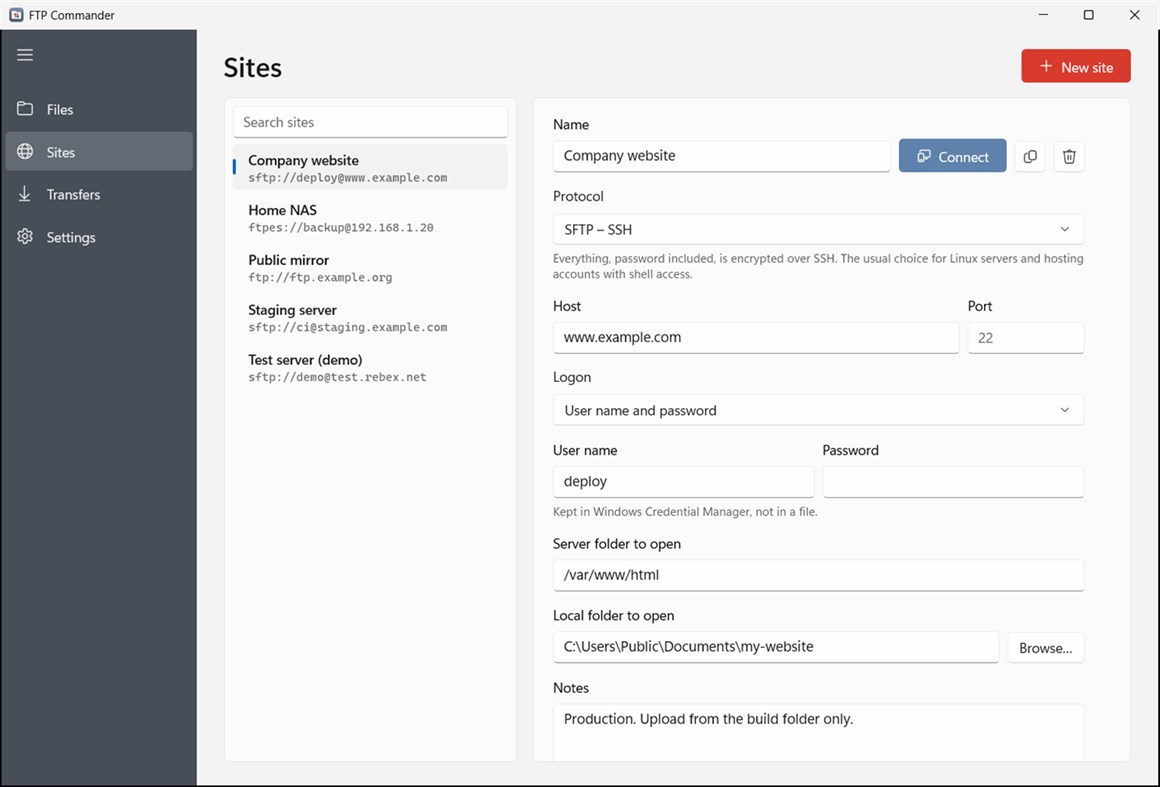Focus the Search sites box
The height and width of the screenshot is (787, 1160).
(371, 122)
